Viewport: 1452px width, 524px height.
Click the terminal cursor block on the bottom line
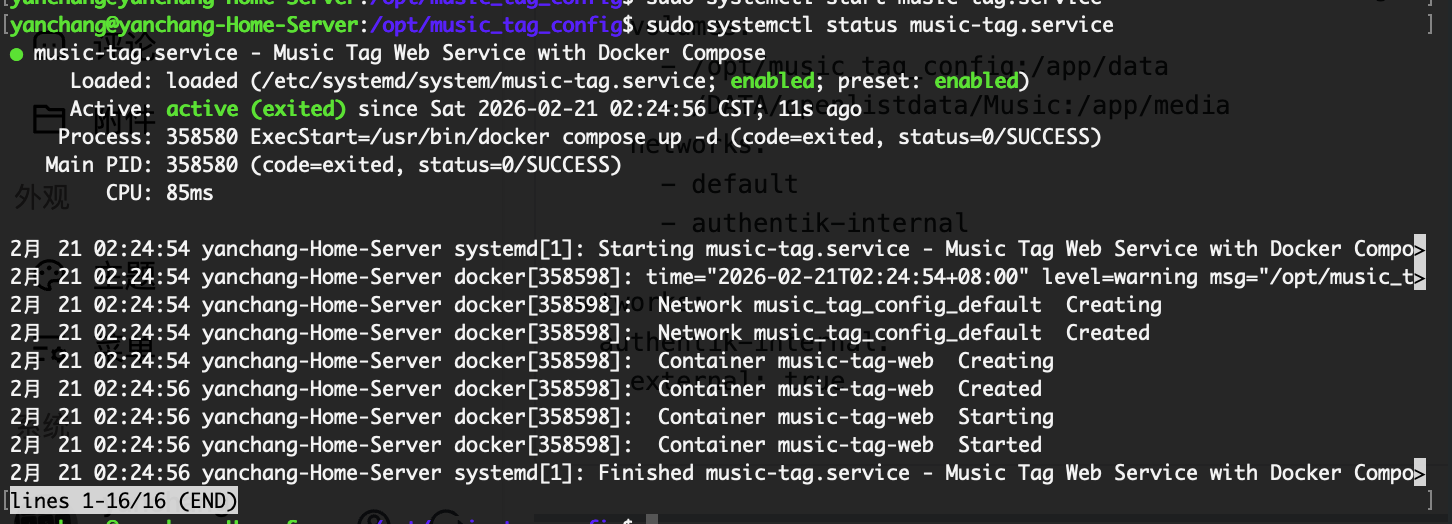pyautogui.click(x=652, y=520)
